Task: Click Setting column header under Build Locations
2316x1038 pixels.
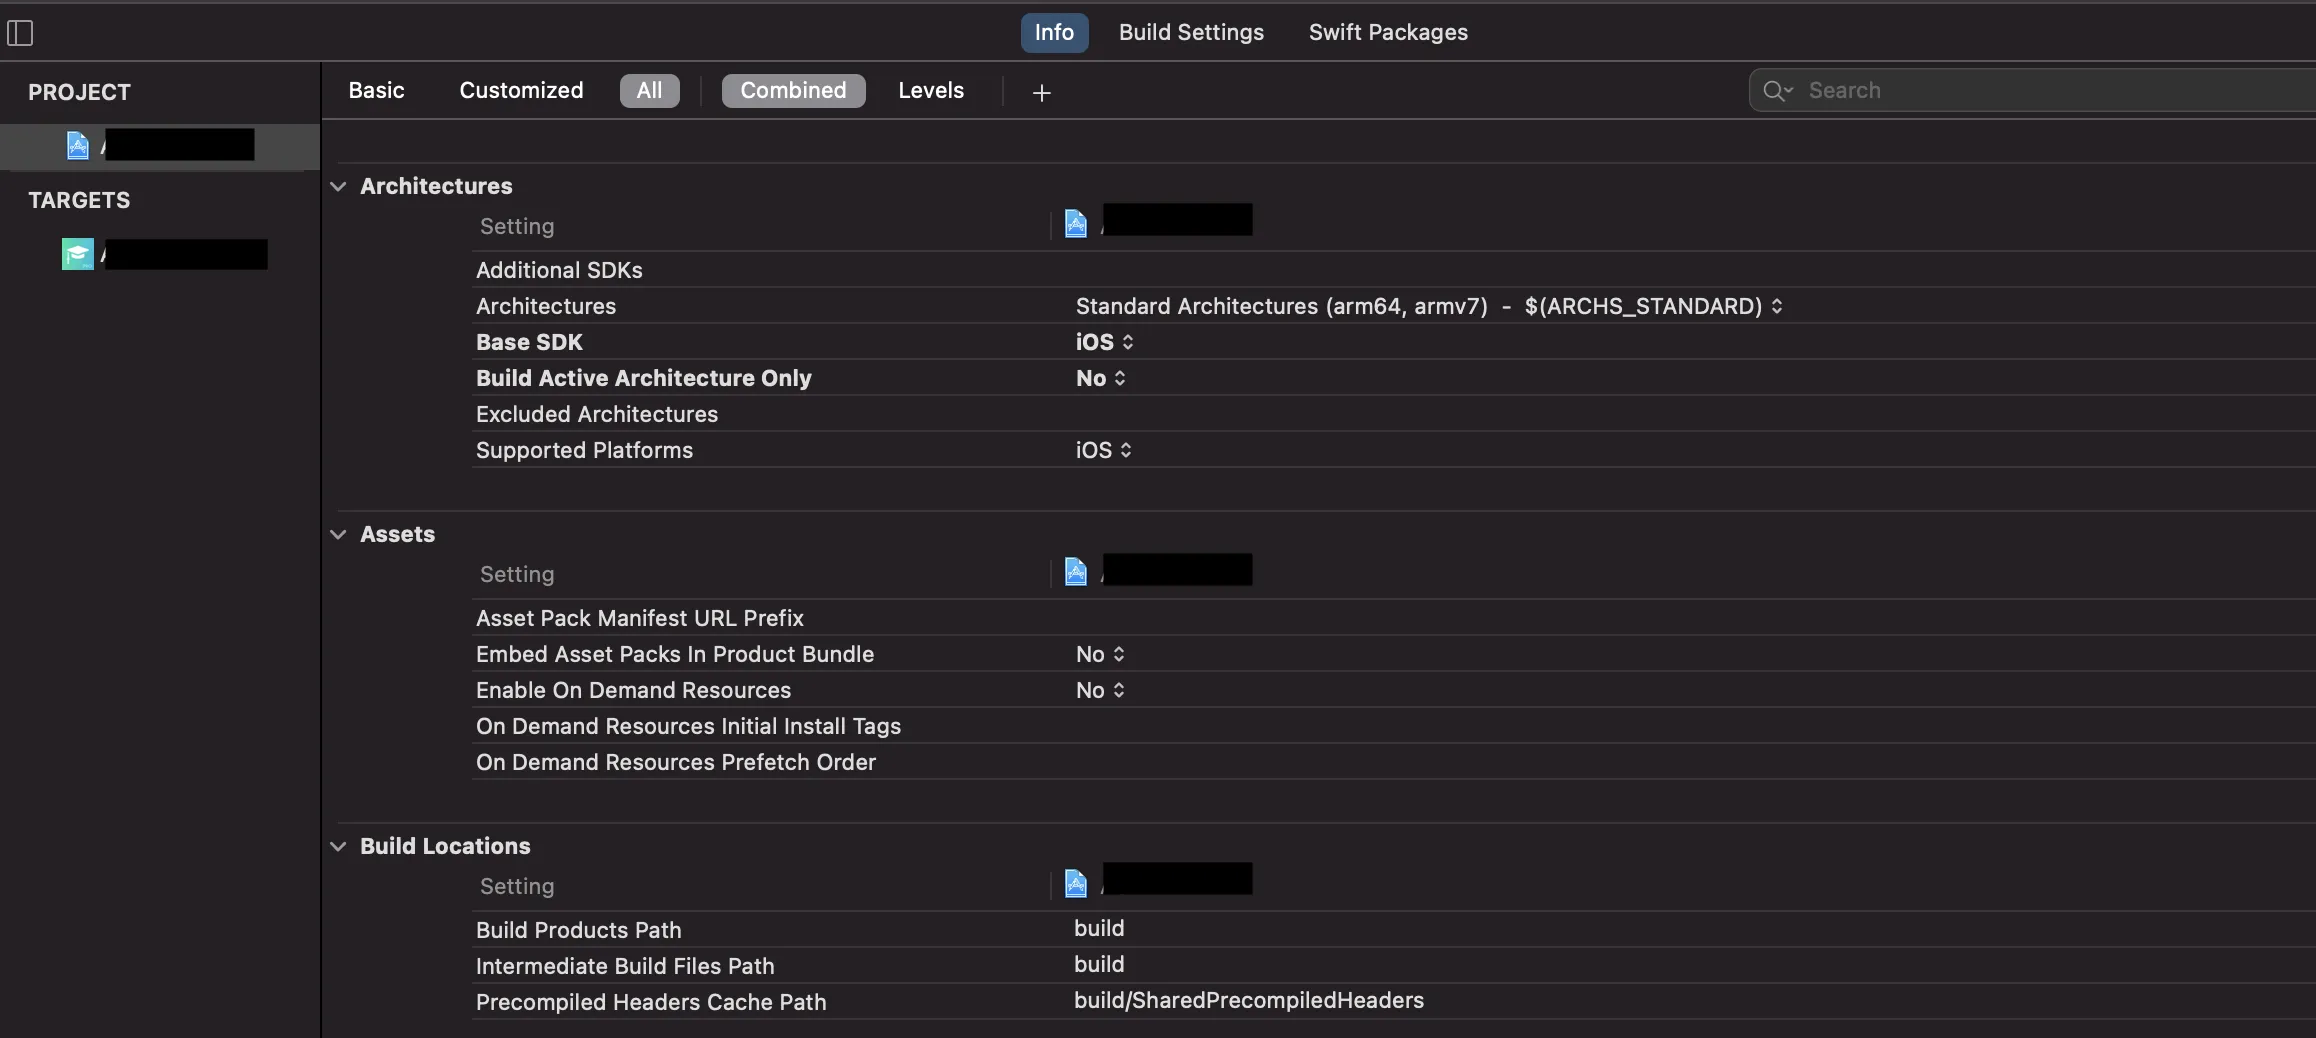Action: [x=517, y=886]
